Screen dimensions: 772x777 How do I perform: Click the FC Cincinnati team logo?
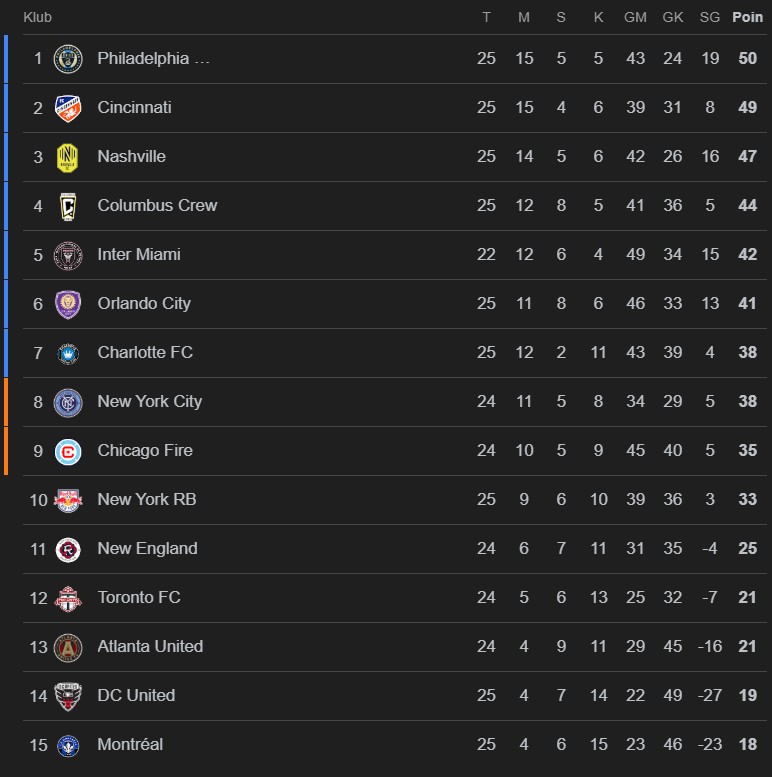(68, 108)
